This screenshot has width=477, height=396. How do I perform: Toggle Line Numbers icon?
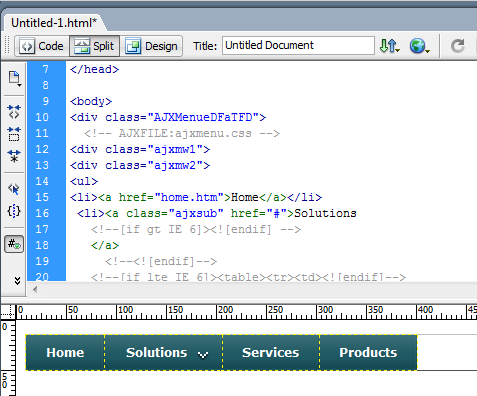[14, 244]
